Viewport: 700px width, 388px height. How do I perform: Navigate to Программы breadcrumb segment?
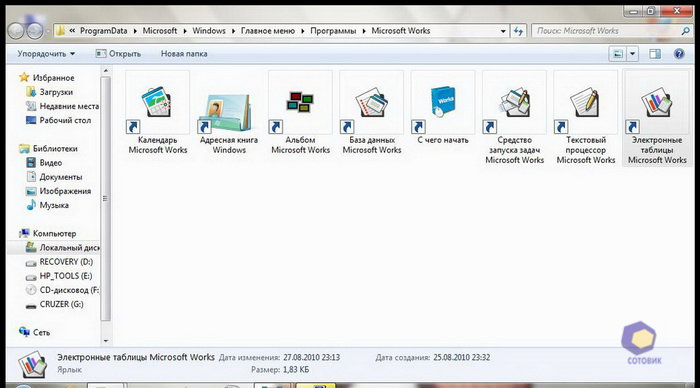click(x=333, y=31)
